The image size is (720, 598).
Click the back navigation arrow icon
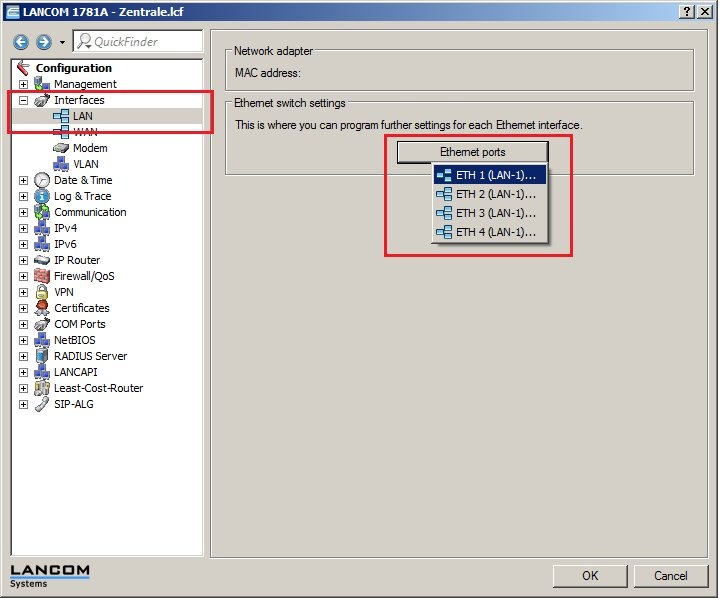tap(21, 42)
